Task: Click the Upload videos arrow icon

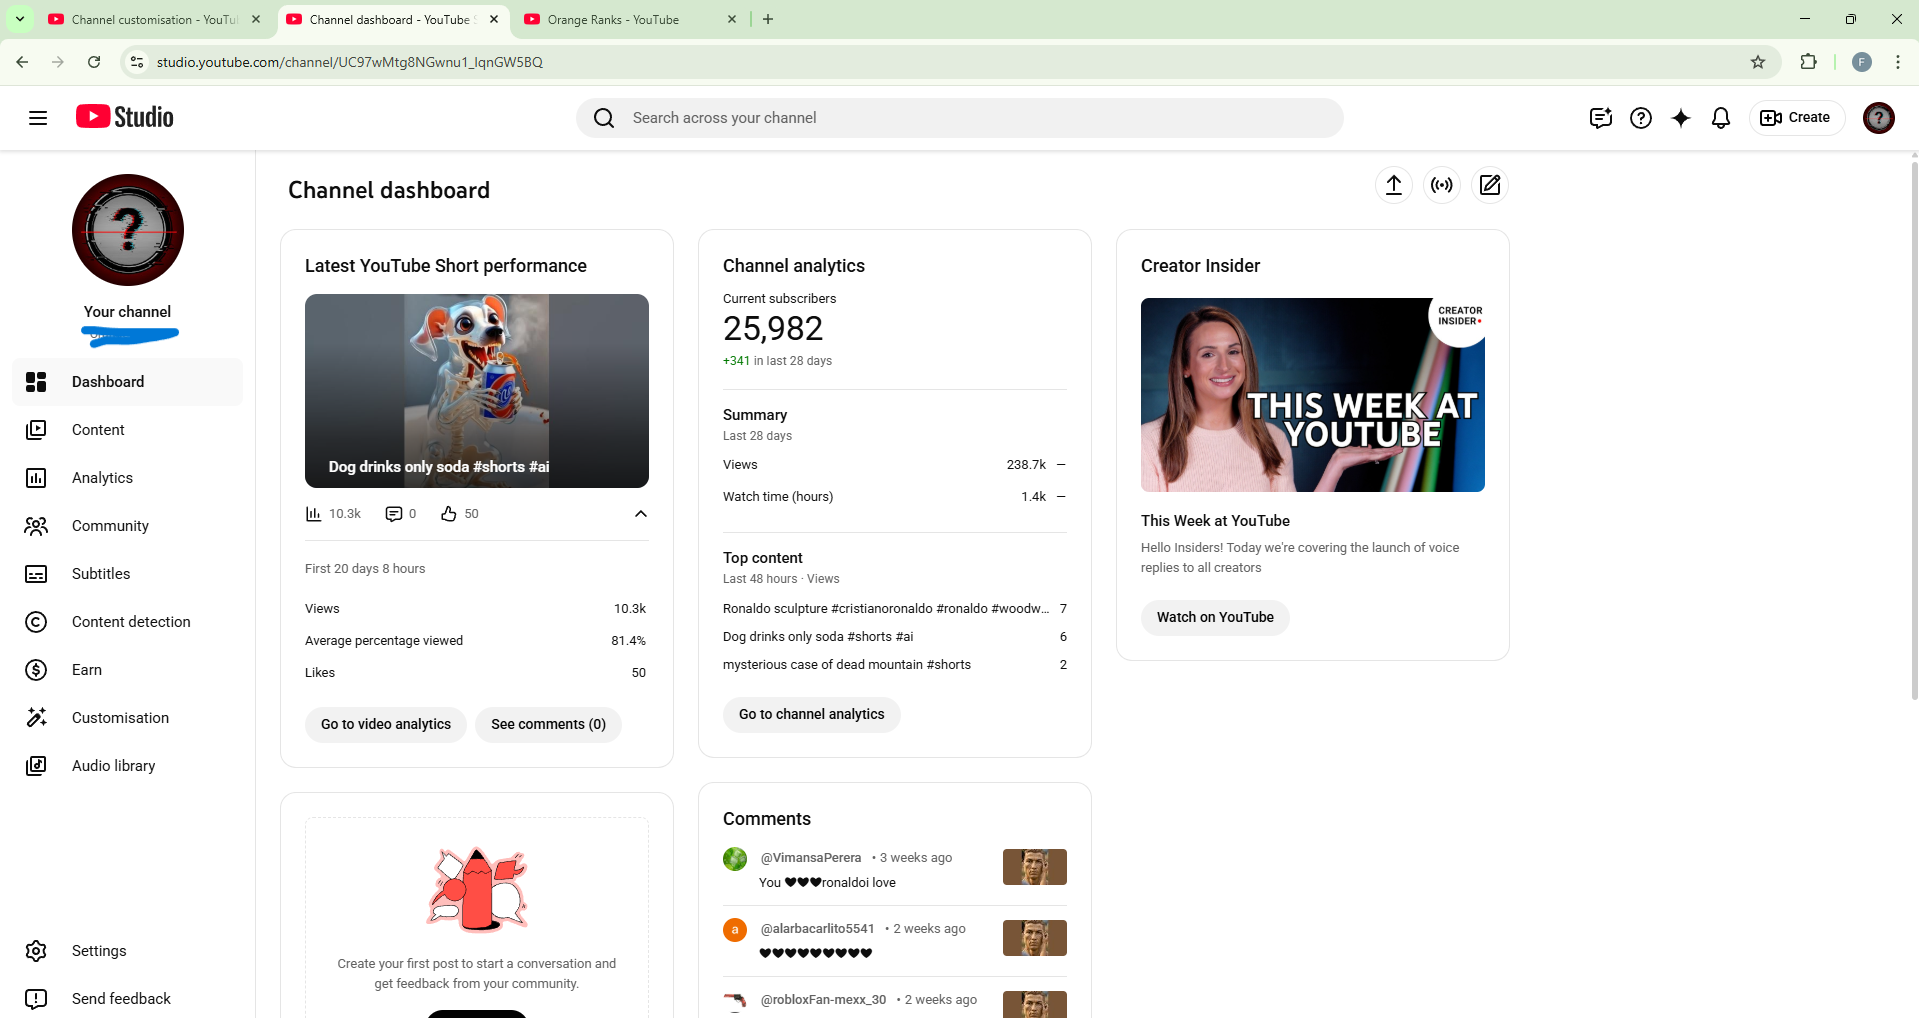Action: point(1393,185)
